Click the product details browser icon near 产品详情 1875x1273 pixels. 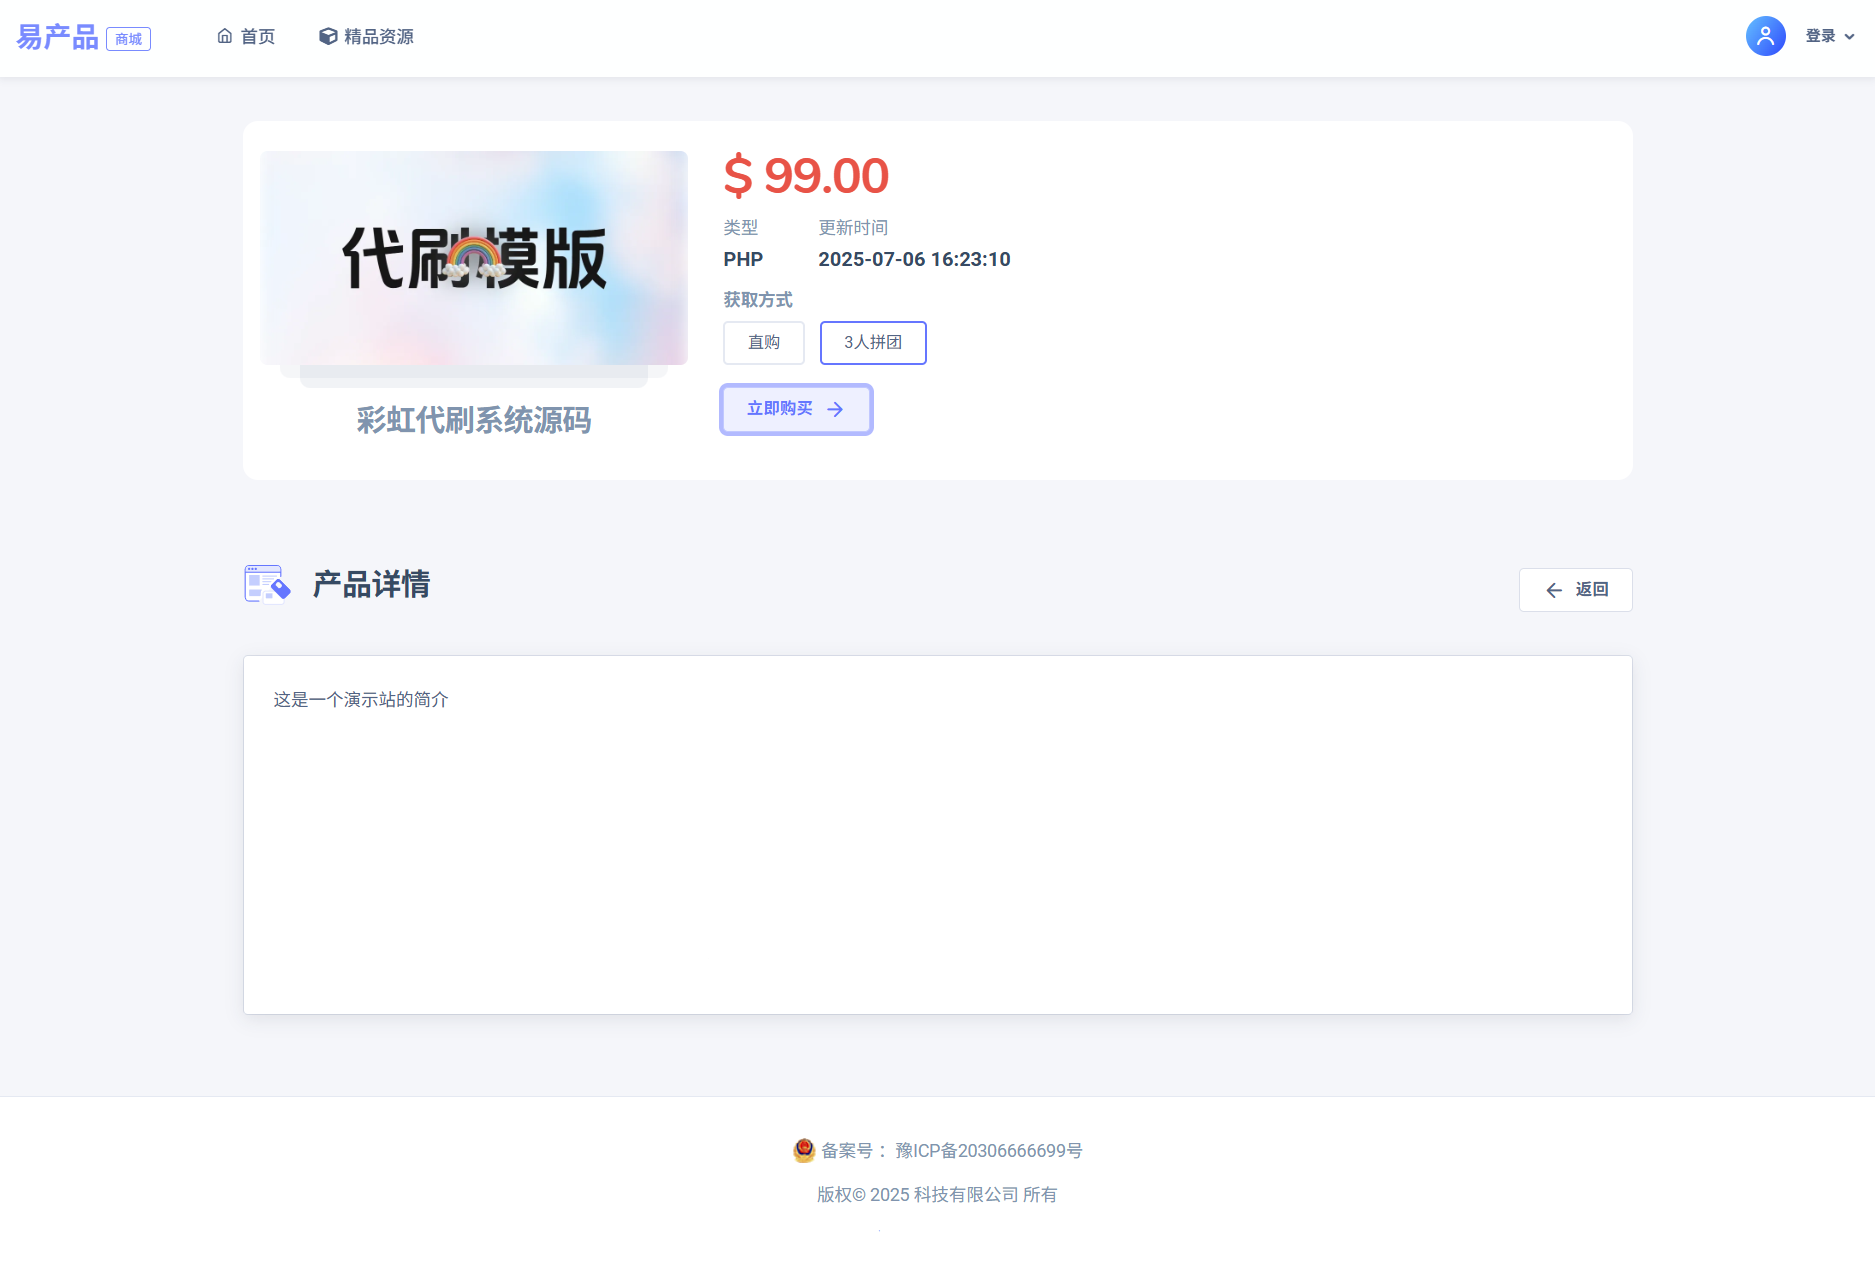click(265, 584)
